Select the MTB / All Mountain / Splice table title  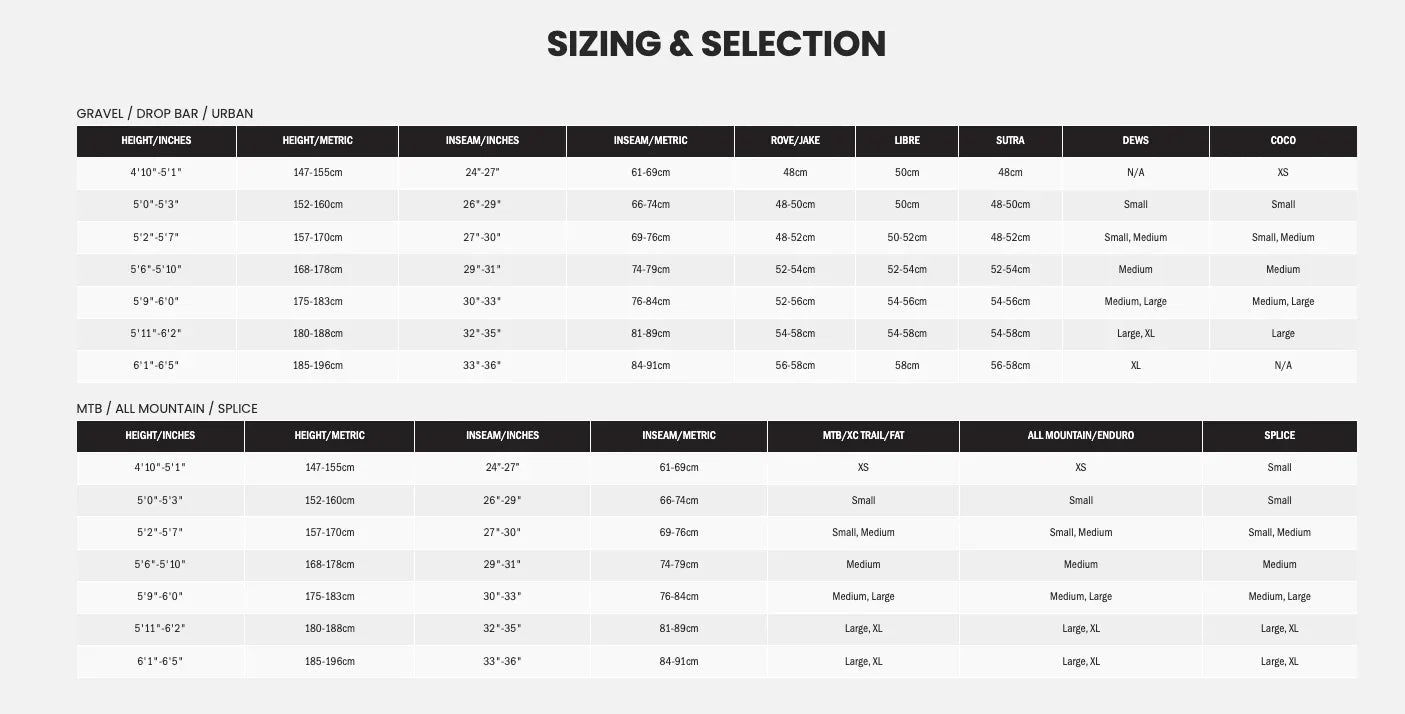click(x=167, y=408)
